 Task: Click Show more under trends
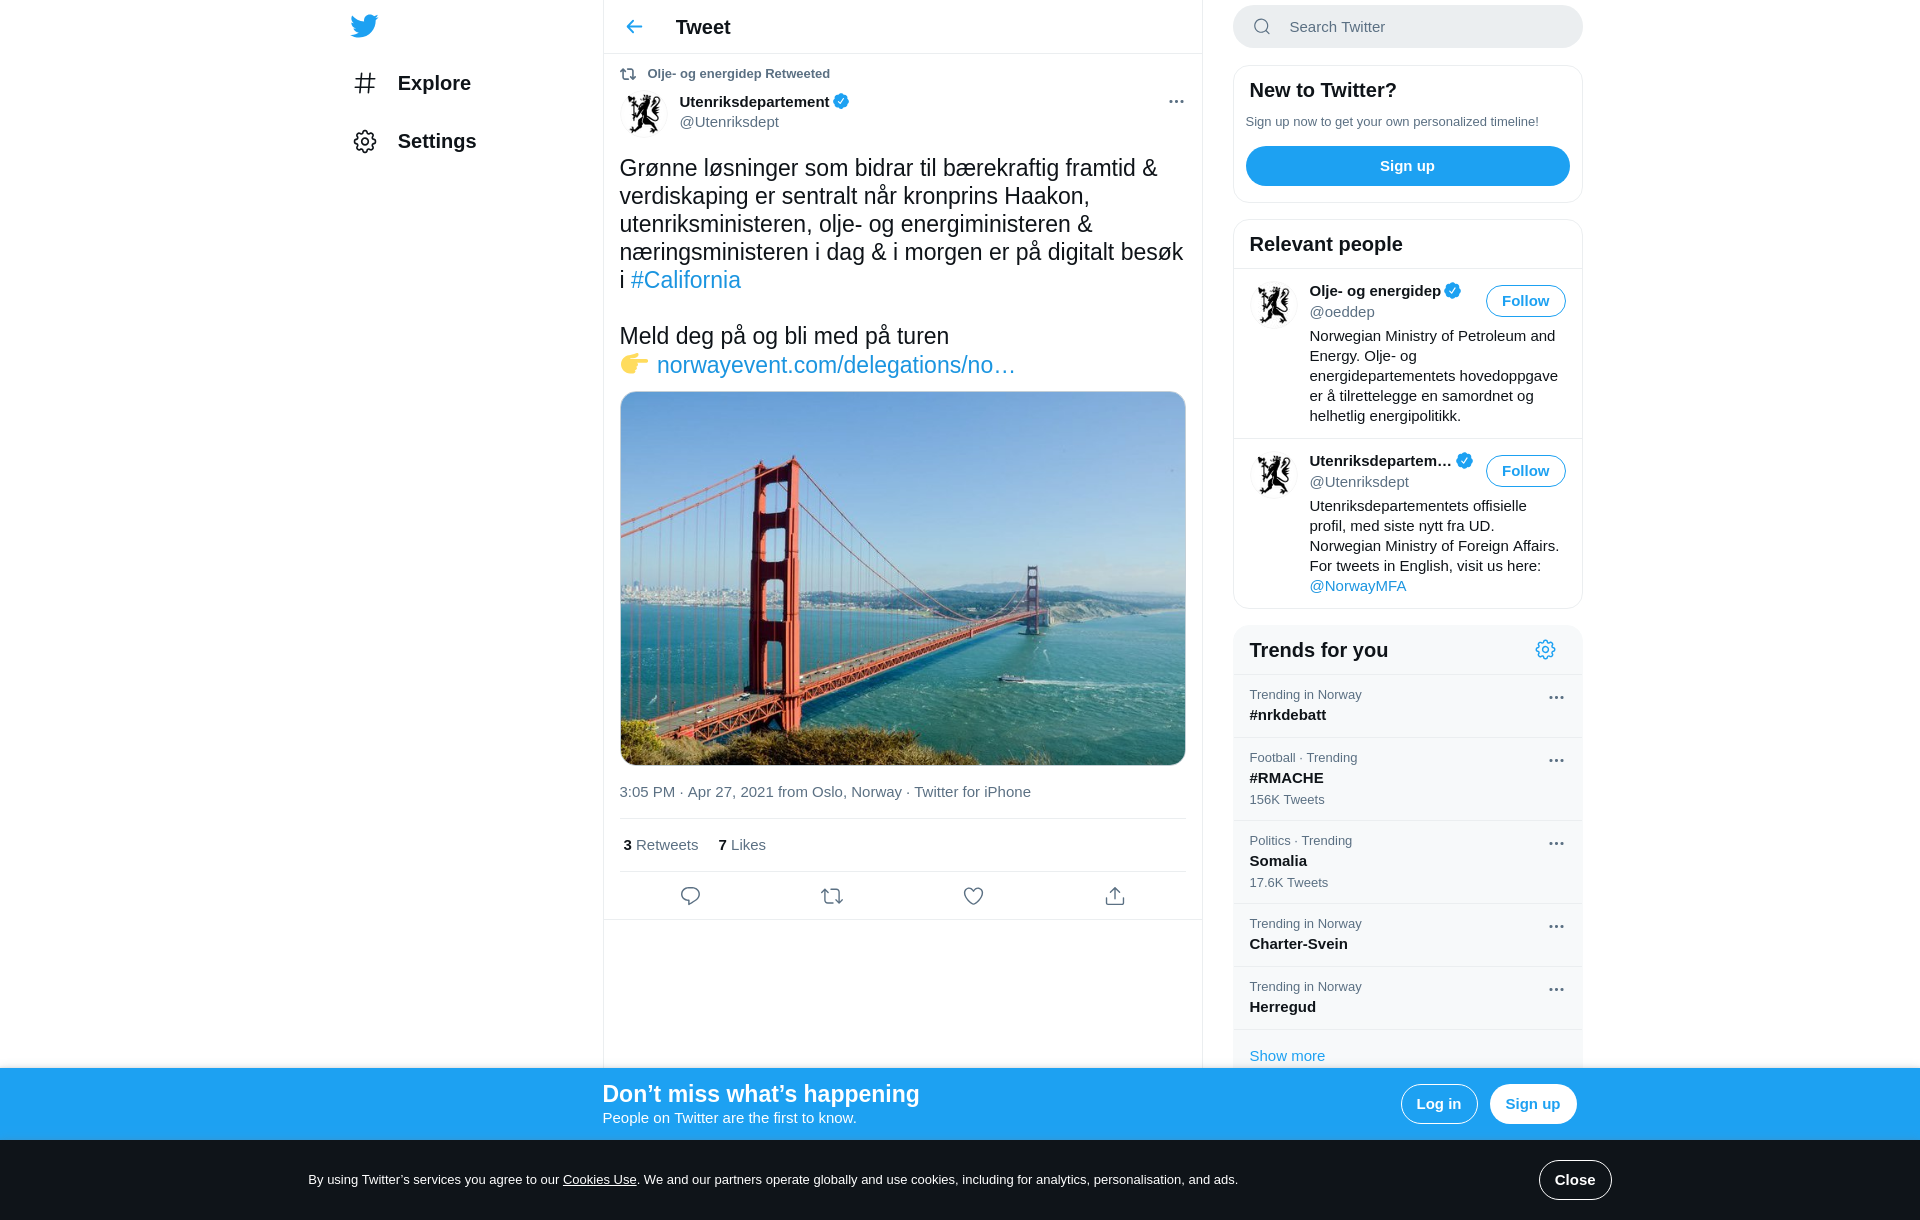(1287, 1056)
